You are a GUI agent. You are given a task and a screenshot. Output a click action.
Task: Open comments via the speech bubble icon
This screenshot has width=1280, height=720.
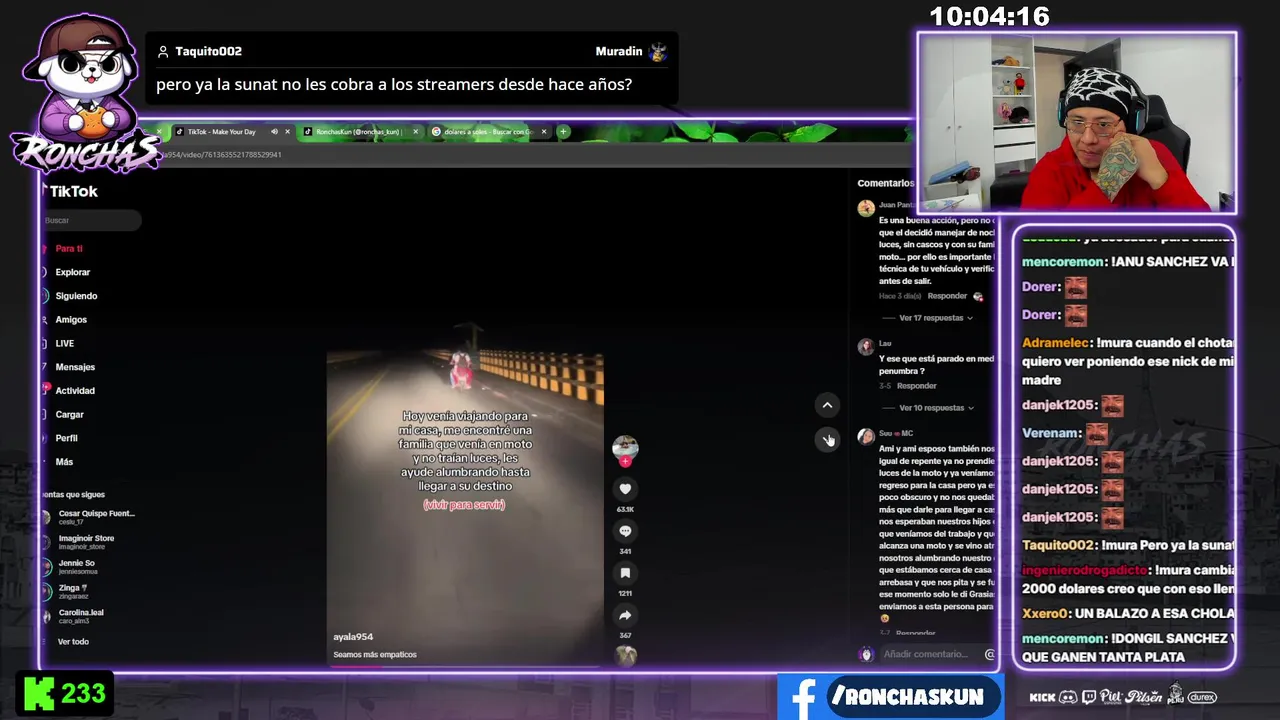(625, 531)
